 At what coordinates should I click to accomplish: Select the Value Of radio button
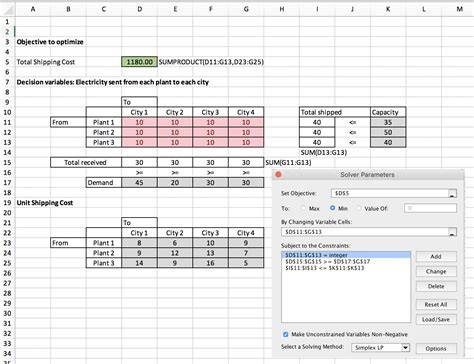pyautogui.click(x=359, y=208)
